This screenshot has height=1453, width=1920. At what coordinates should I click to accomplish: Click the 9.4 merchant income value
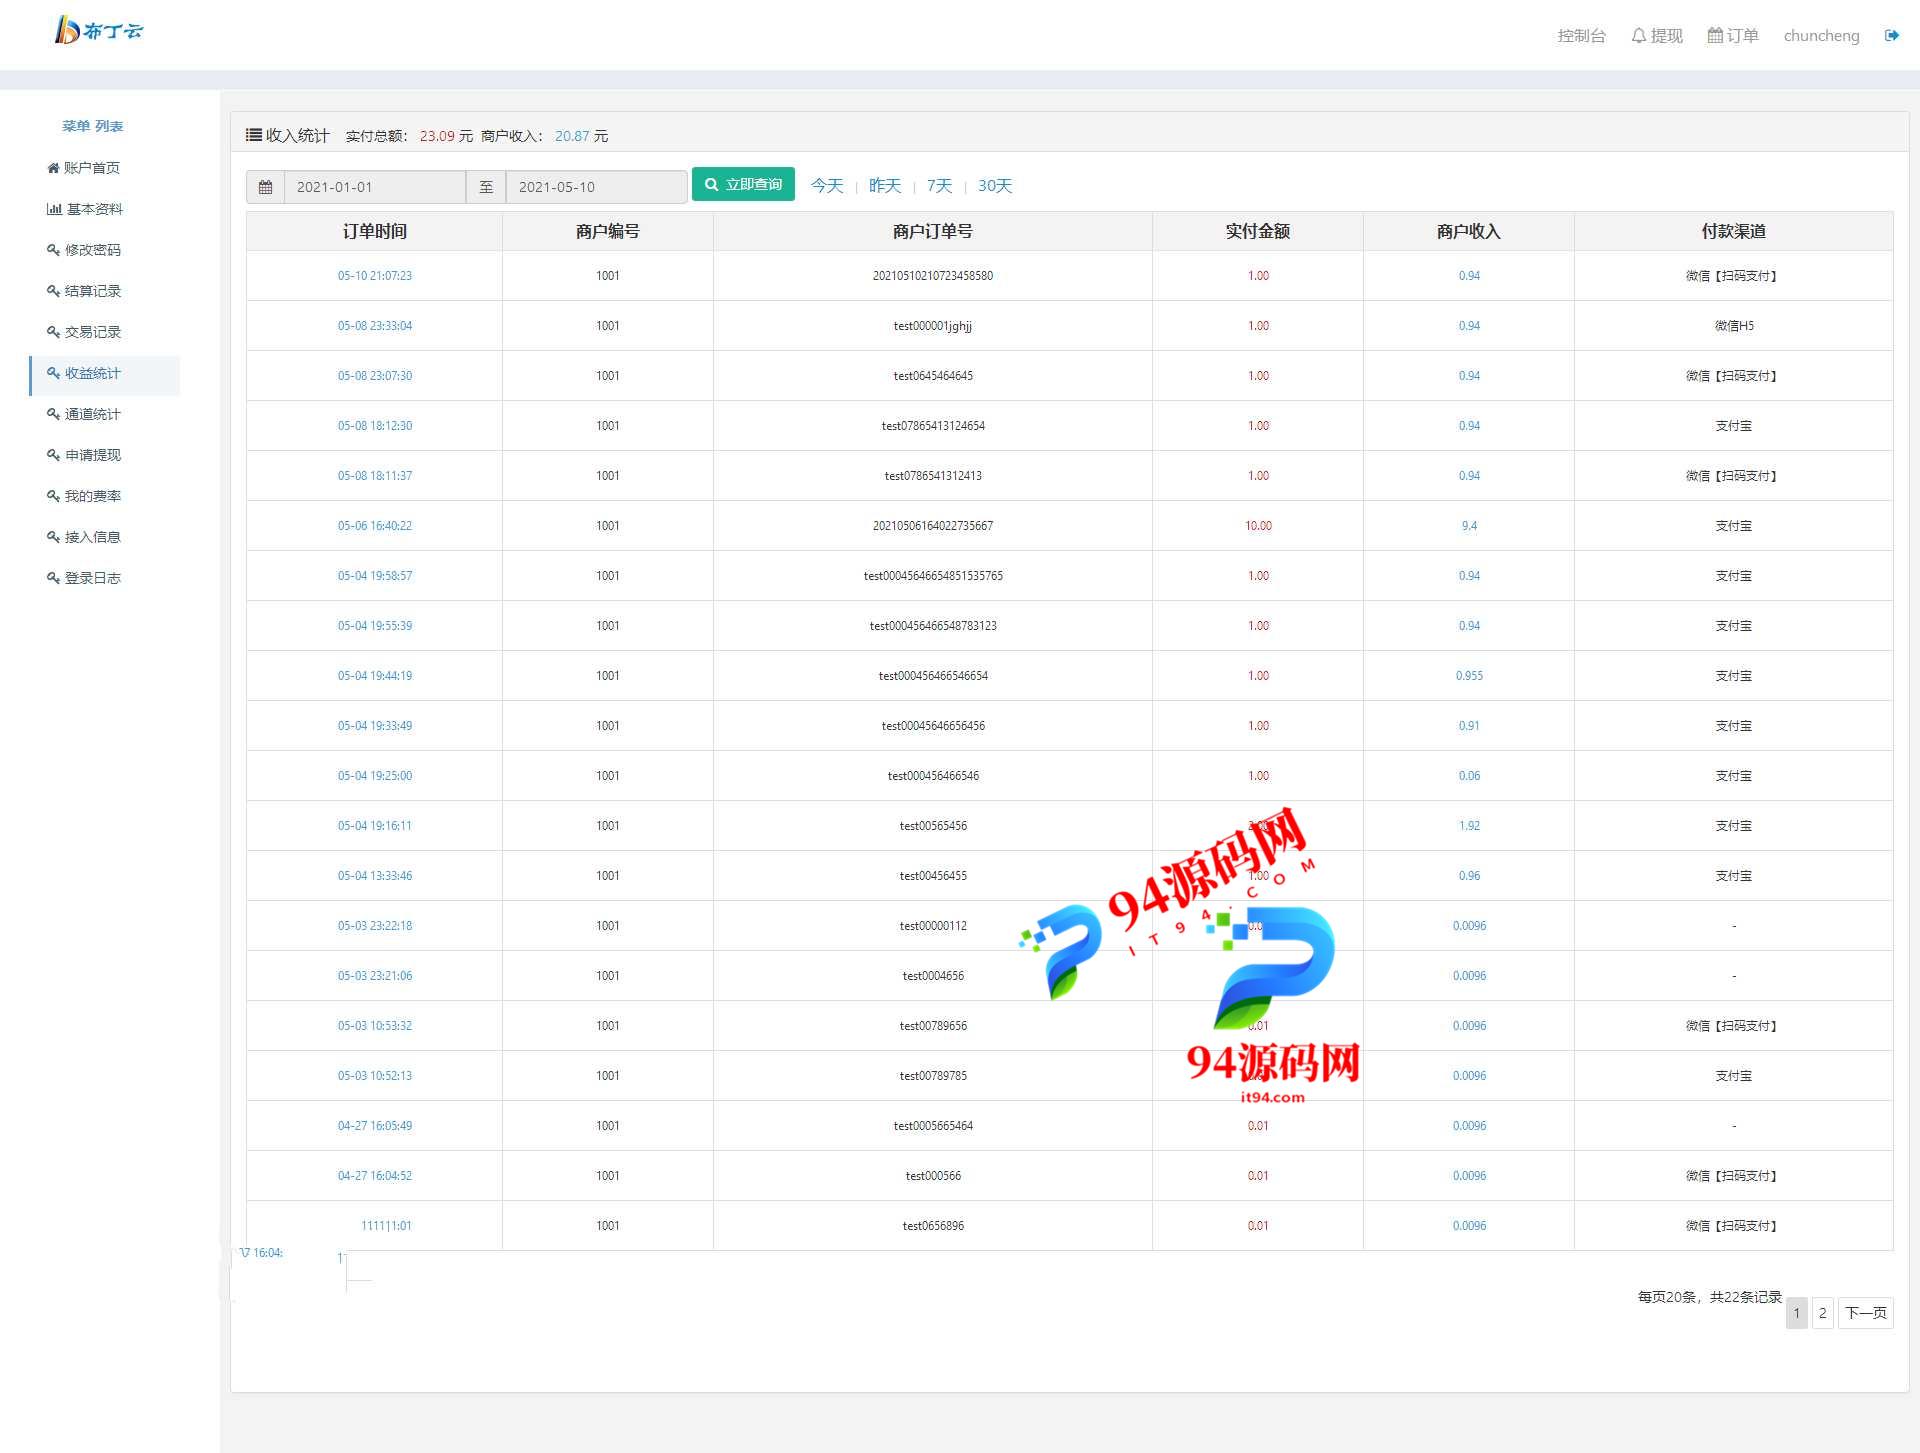click(x=1469, y=526)
